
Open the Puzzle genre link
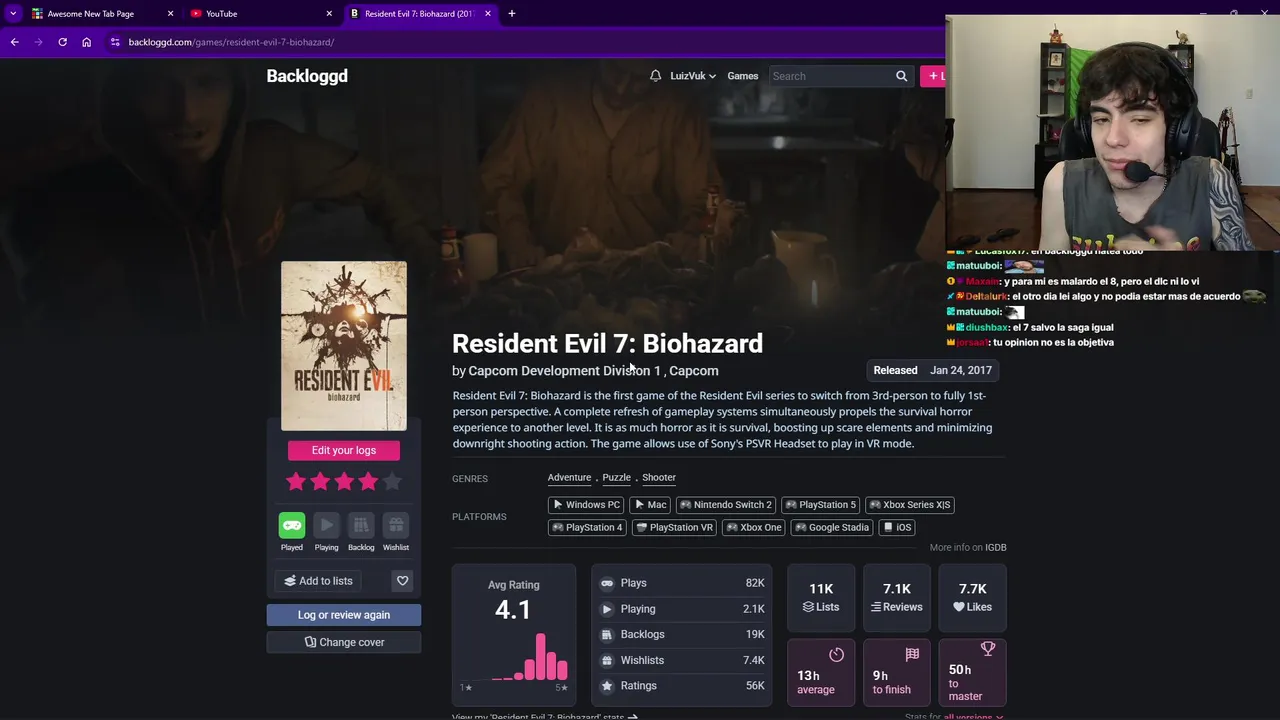pyautogui.click(x=616, y=478)
